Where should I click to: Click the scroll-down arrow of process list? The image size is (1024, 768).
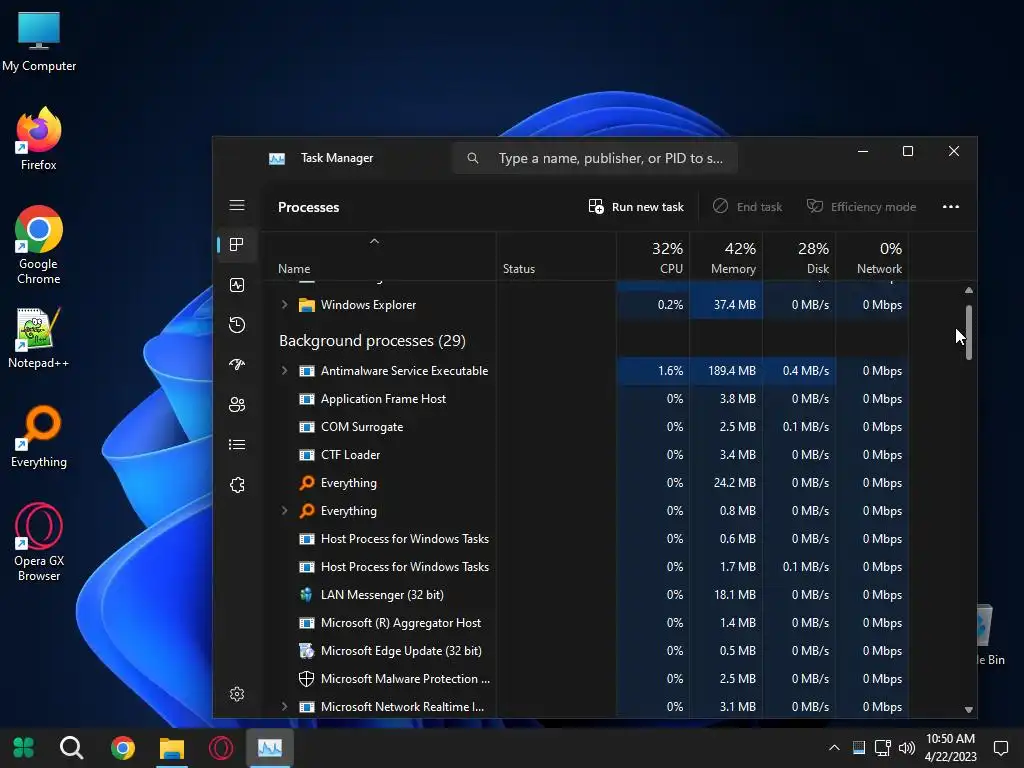point(968,709)
